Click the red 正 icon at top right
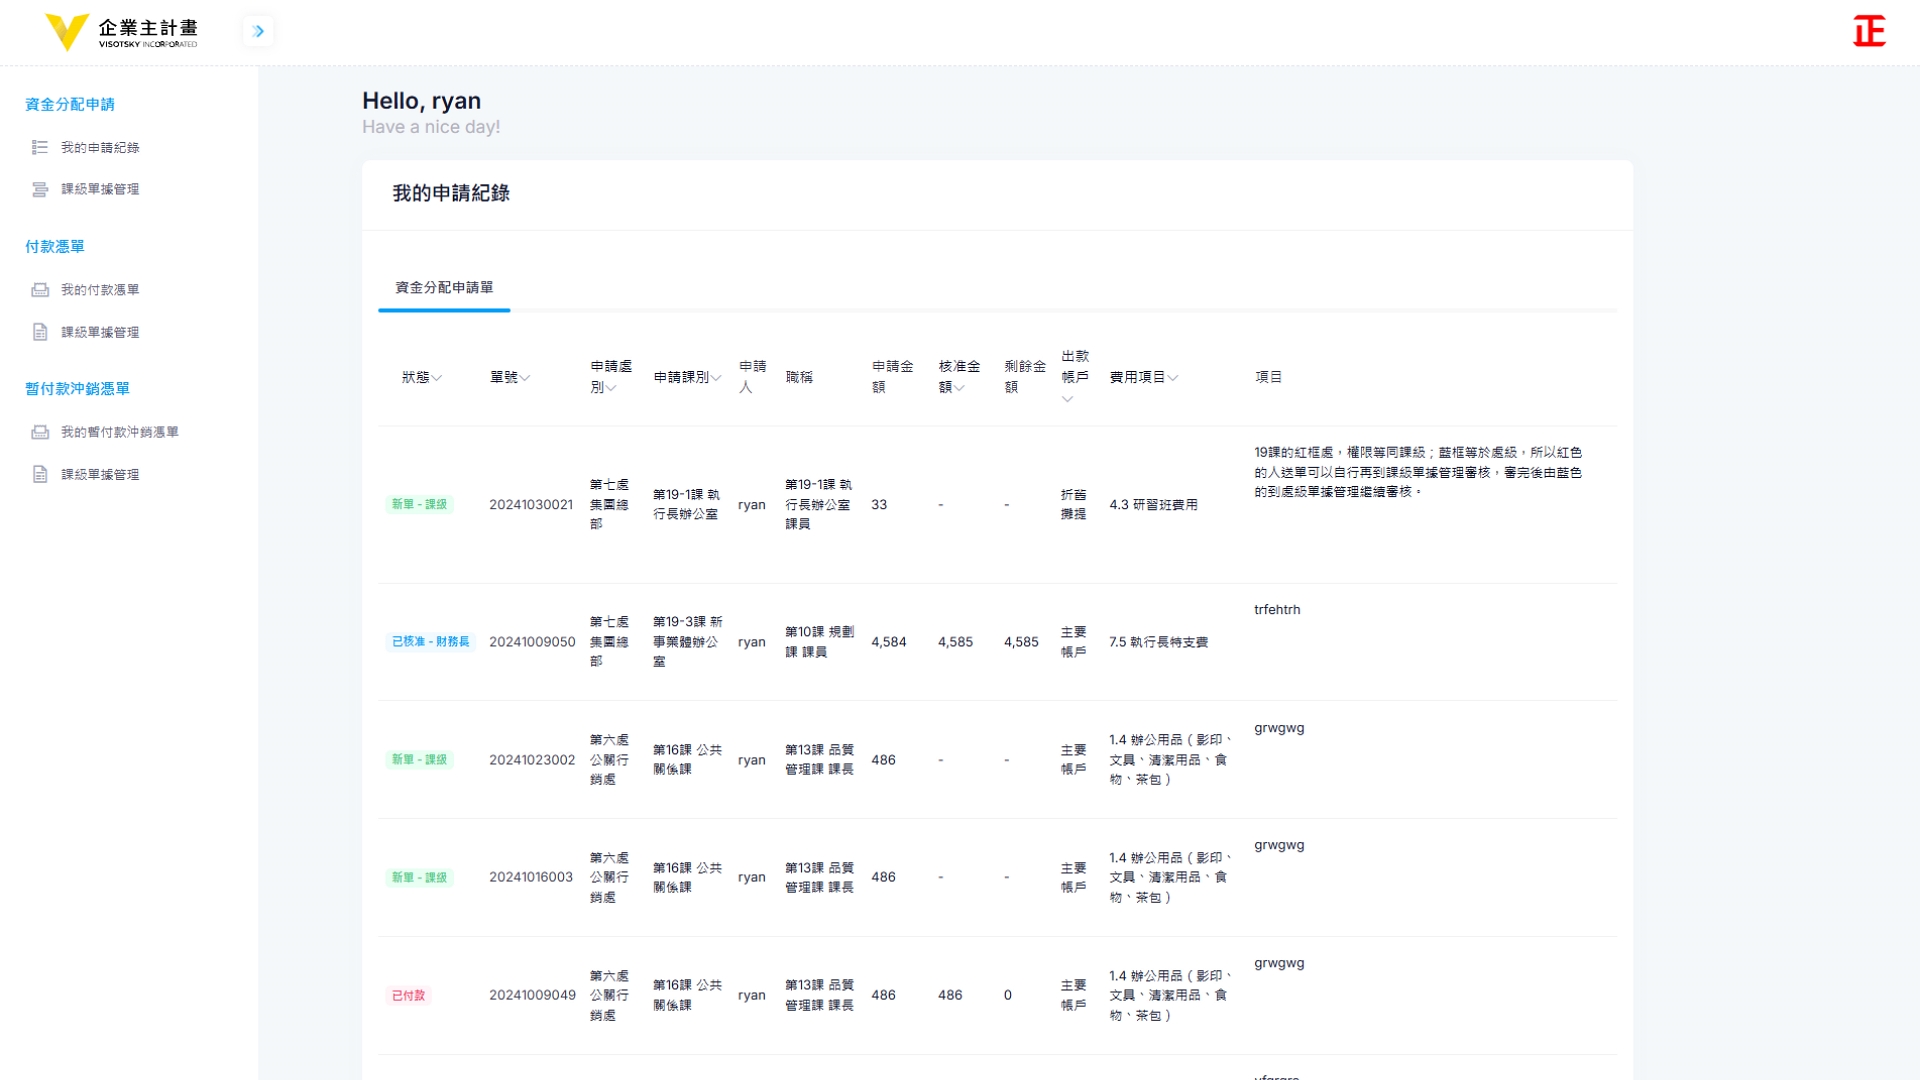Image resolution: width=1920 pixels, height=1080 pixels. [1868, 31]
